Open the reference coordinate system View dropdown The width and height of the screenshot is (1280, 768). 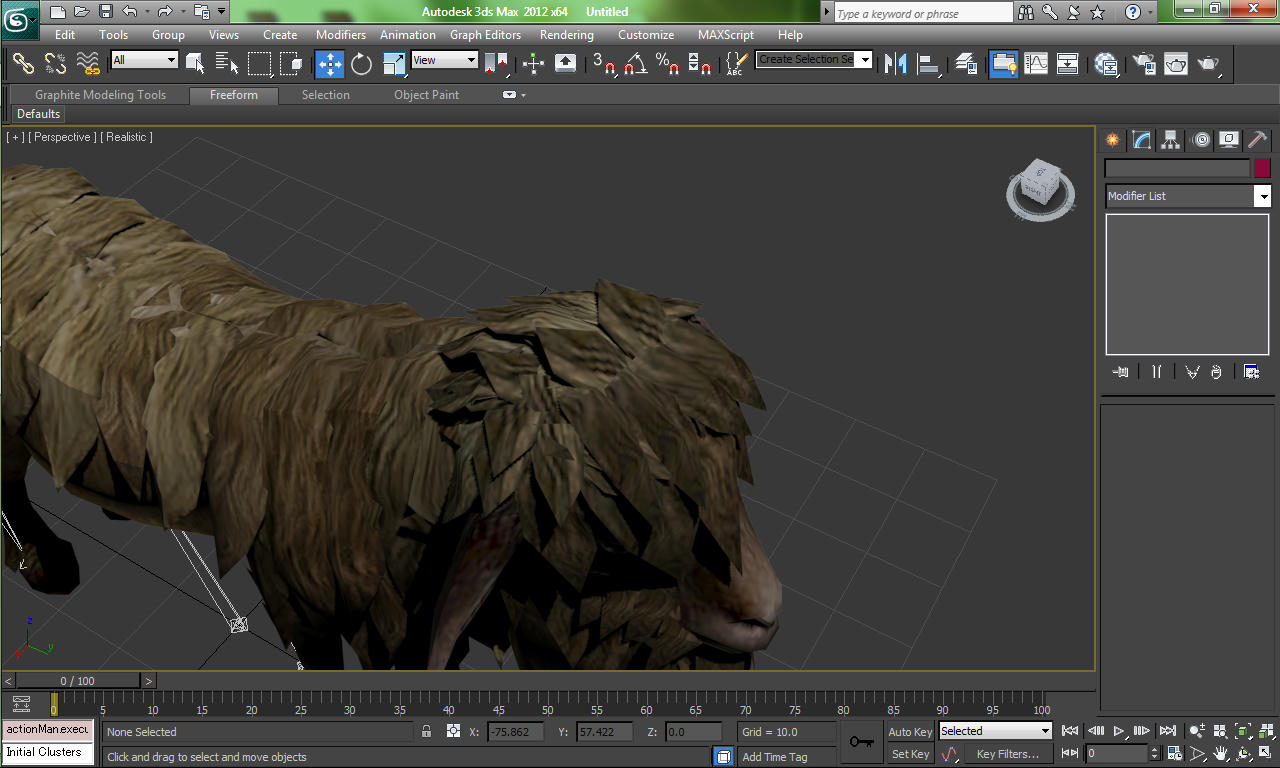[x=445, y=60]
